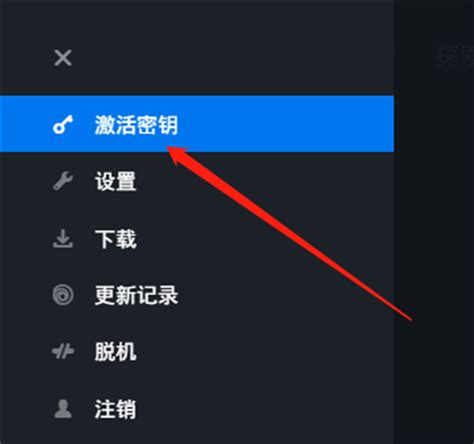Click the dimmed overlay outside the menu
474x444 pixels.
tap(434, 222)
